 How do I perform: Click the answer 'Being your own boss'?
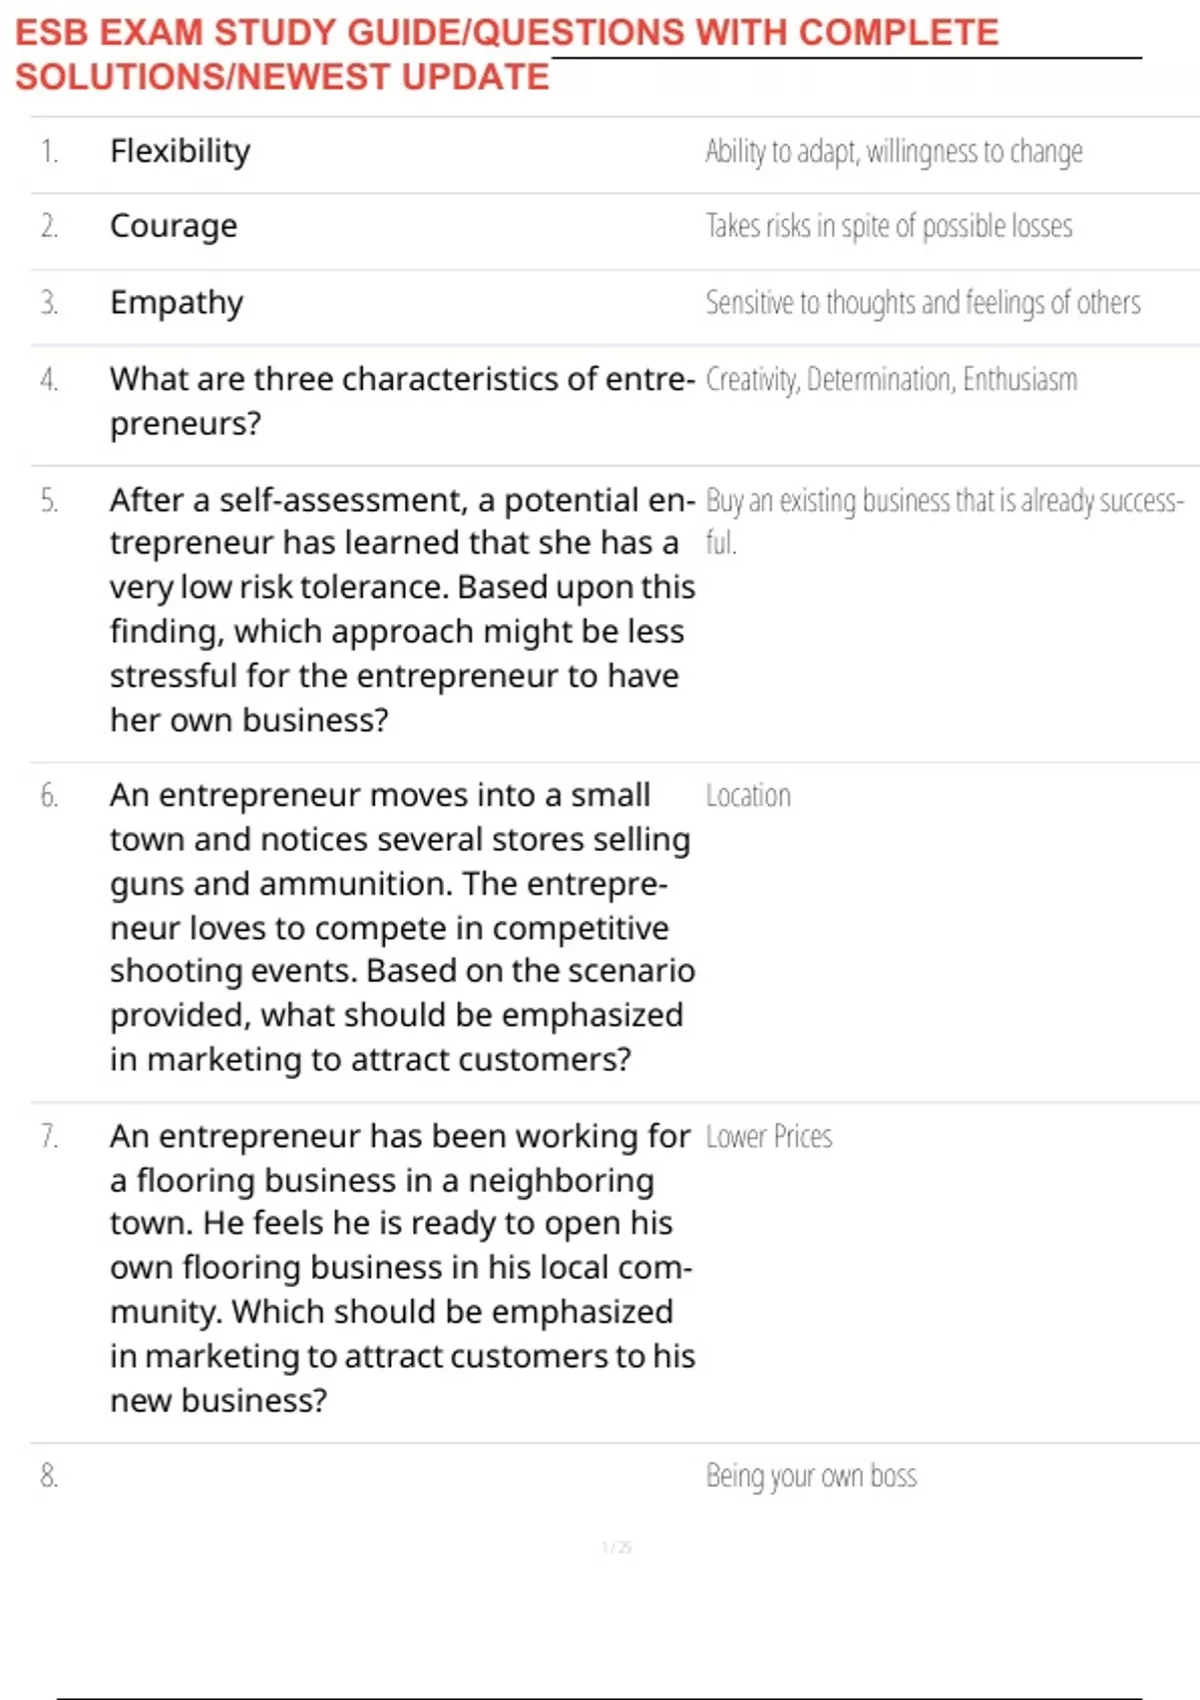pos(810,1476)
